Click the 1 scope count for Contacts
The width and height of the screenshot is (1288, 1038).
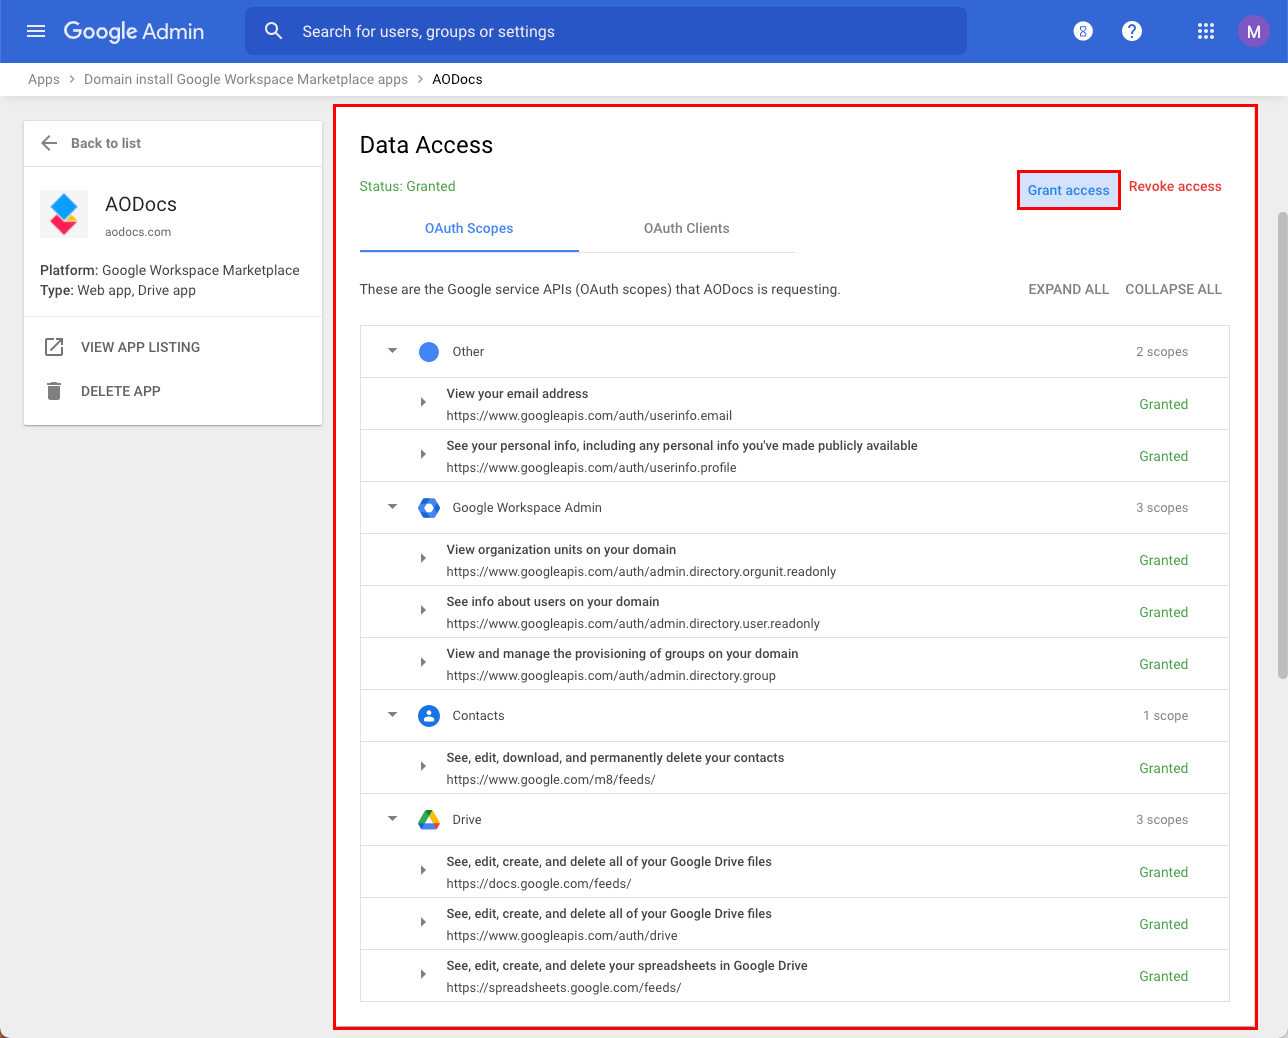tap(1166, 716)
